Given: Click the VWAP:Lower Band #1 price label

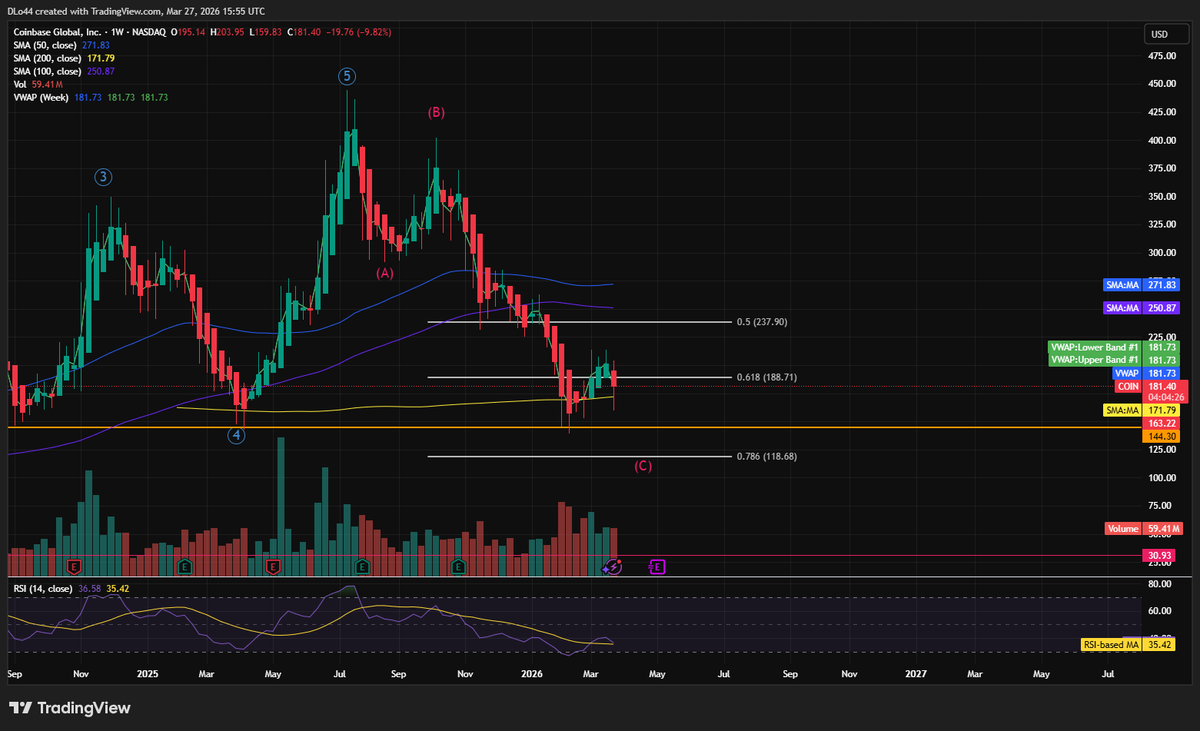Looking at the screenshot, I should (1114, 347).
